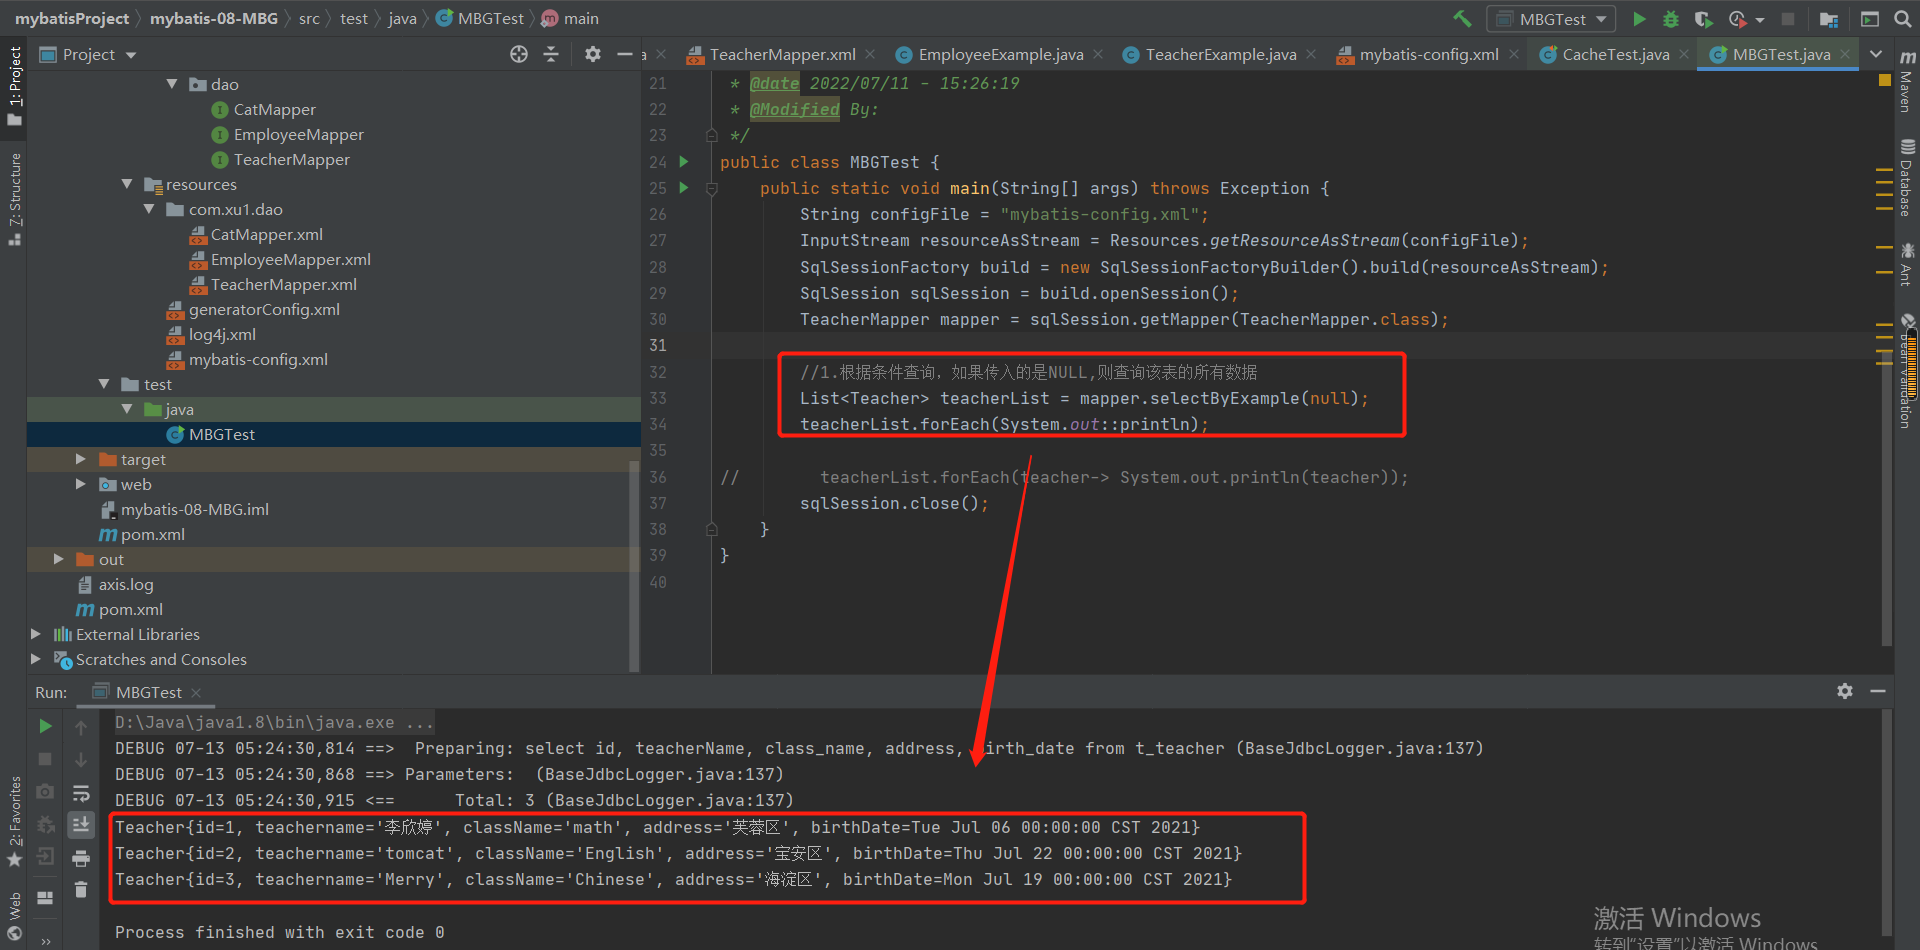Screen dimensions: 1920x950
Task: Open generatorConfig.xml file
Action: [264, 309]
